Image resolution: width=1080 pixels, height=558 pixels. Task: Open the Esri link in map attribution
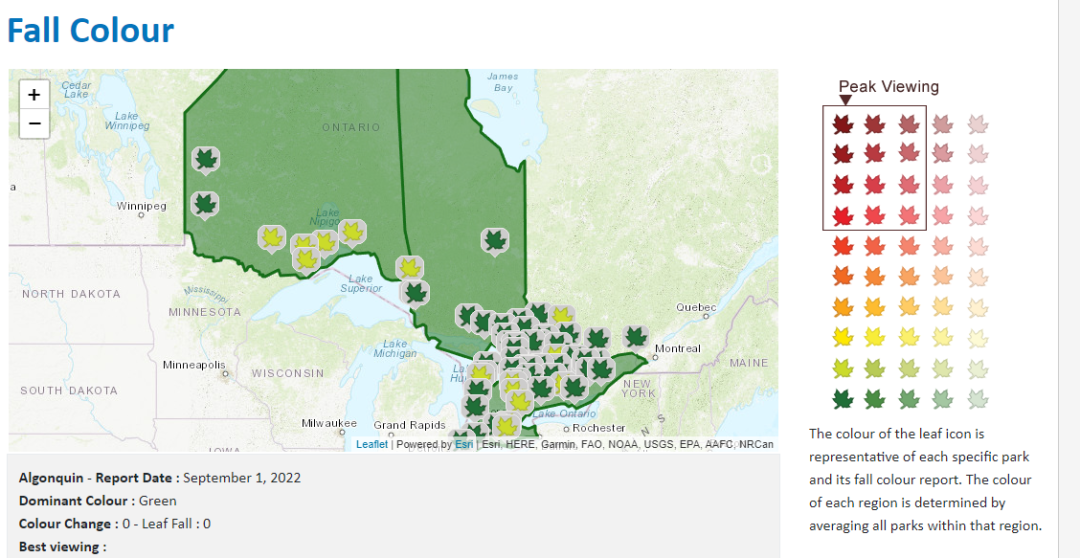(x=464, y=444)
